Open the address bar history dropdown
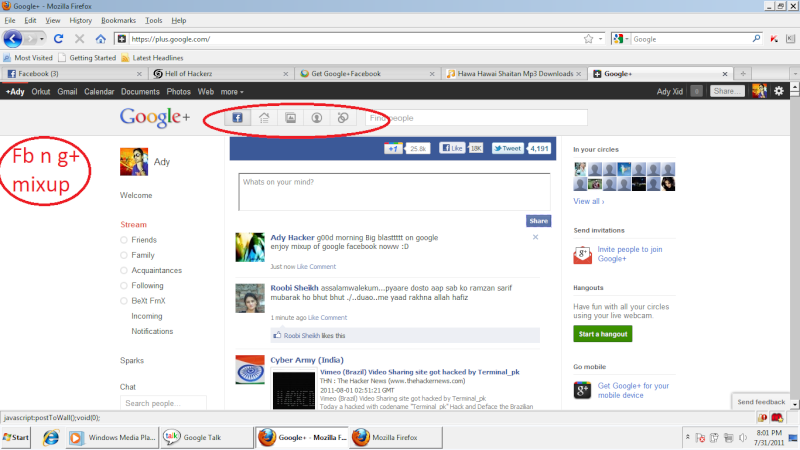This screenshot has height=450, width=800. click(601, 39)
